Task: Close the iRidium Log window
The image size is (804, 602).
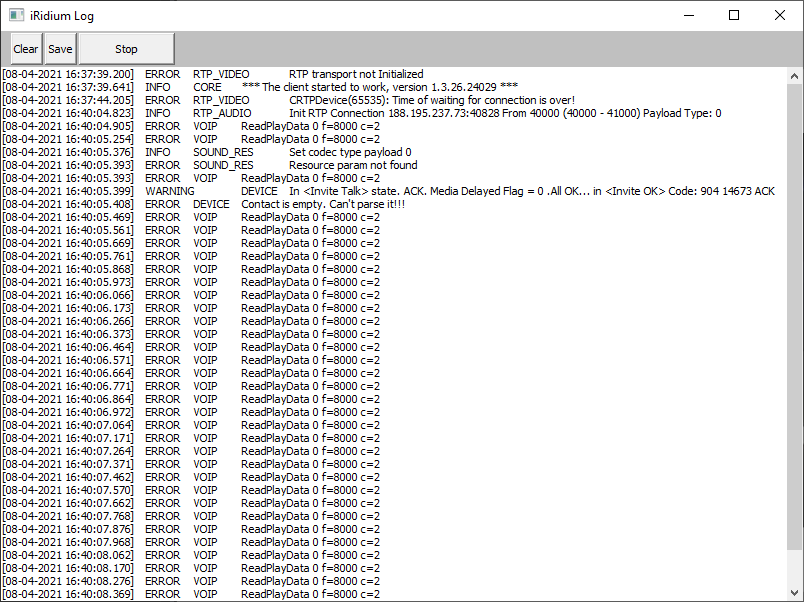Action: (780, 16)
